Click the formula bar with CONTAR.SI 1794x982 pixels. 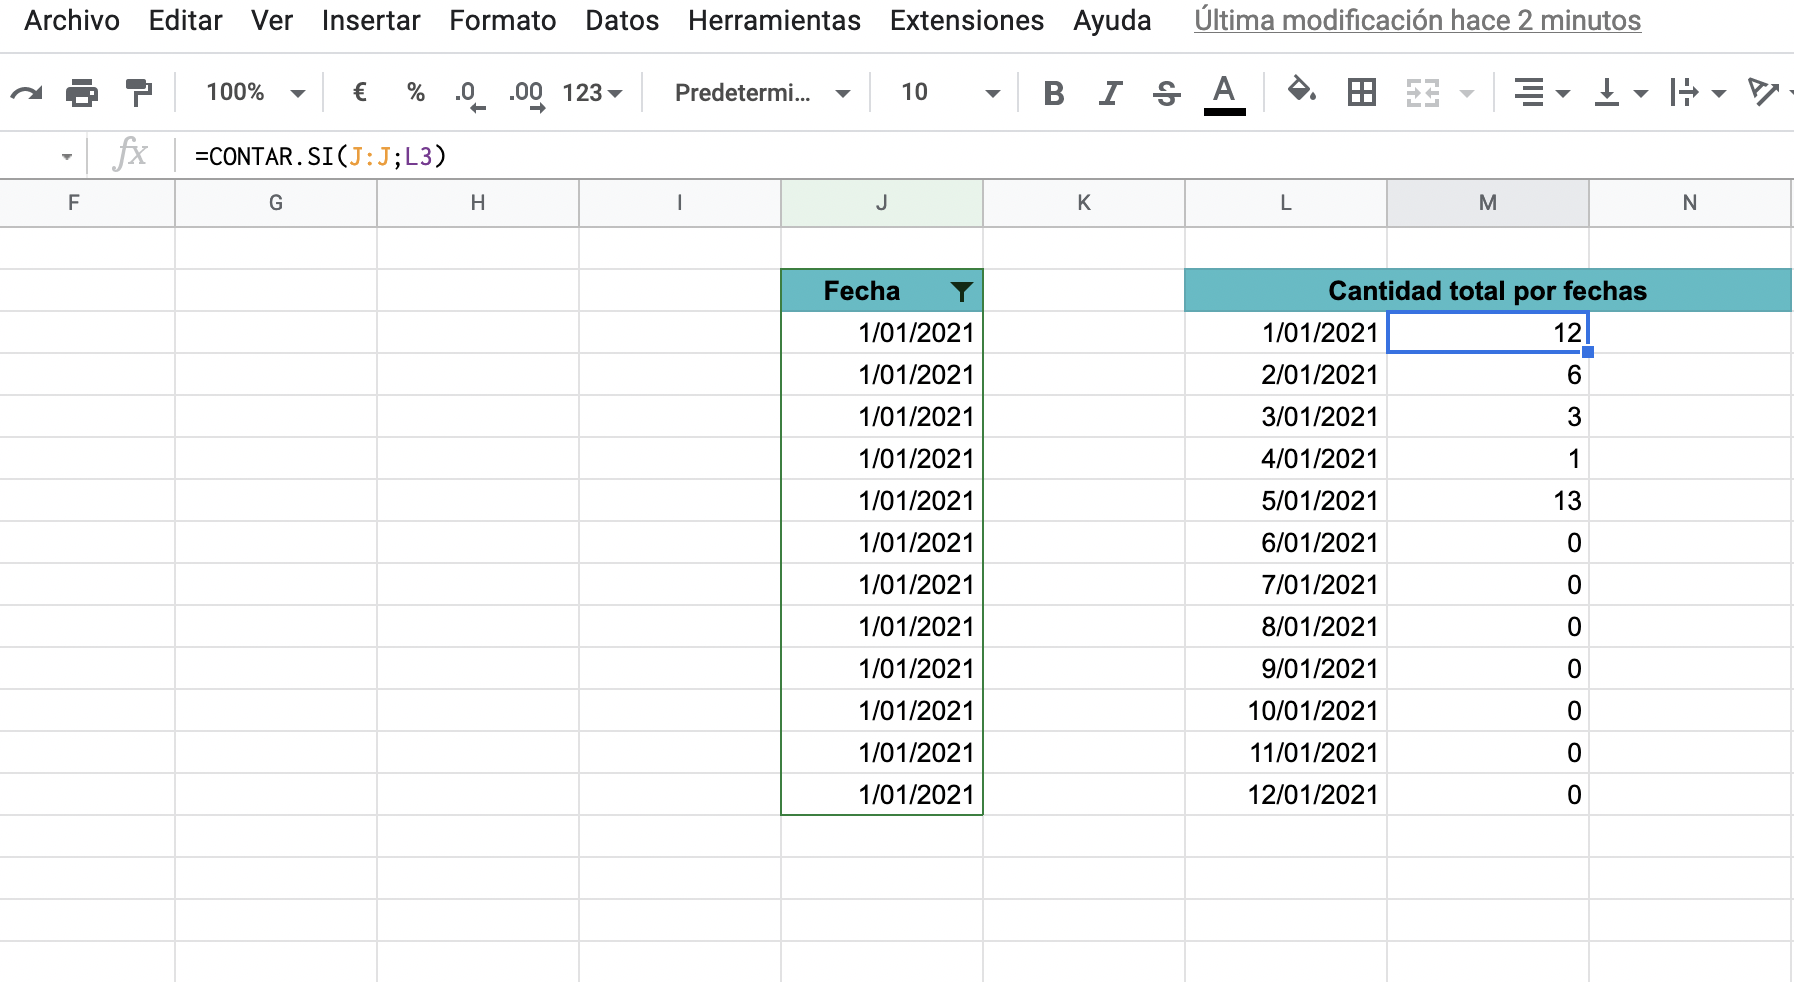(984, 157)
